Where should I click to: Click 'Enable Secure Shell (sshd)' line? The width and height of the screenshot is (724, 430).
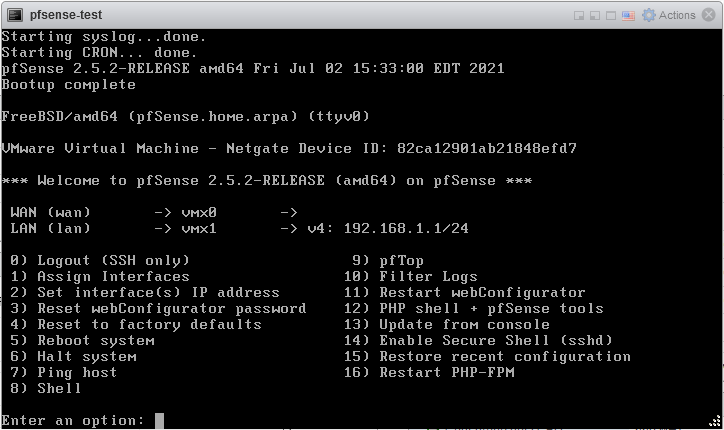pyautogui.click(x=478, y=340)
